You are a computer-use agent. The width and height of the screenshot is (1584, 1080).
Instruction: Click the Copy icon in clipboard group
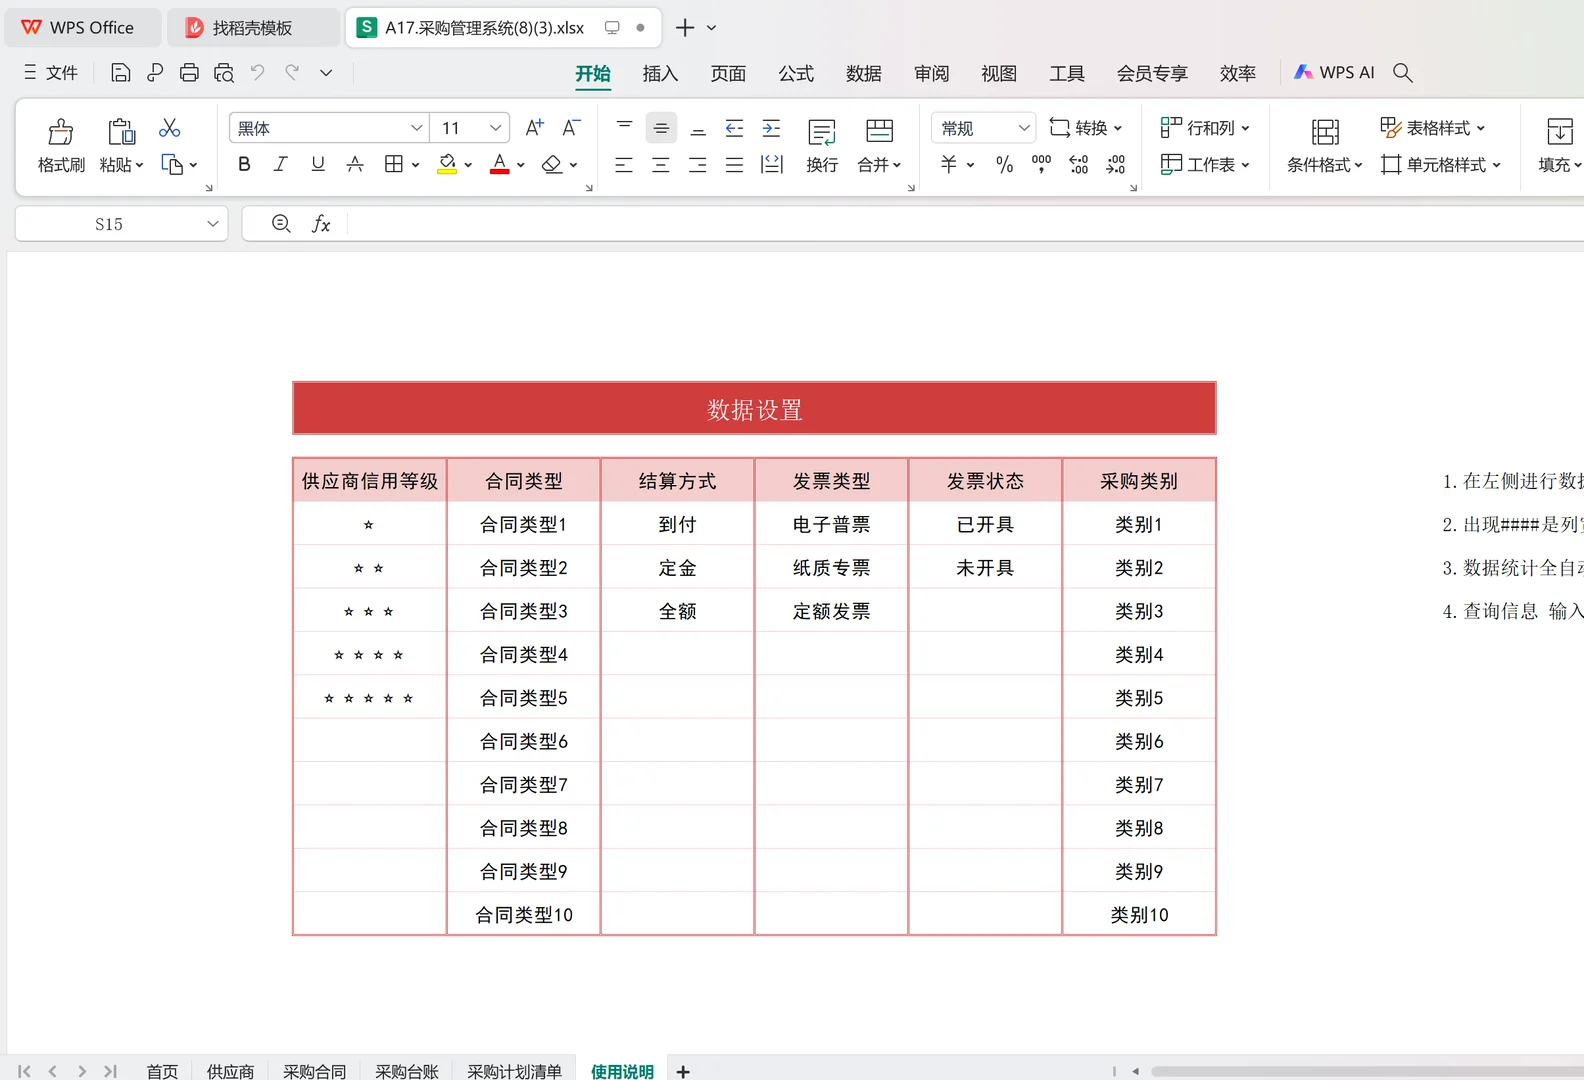172,164
